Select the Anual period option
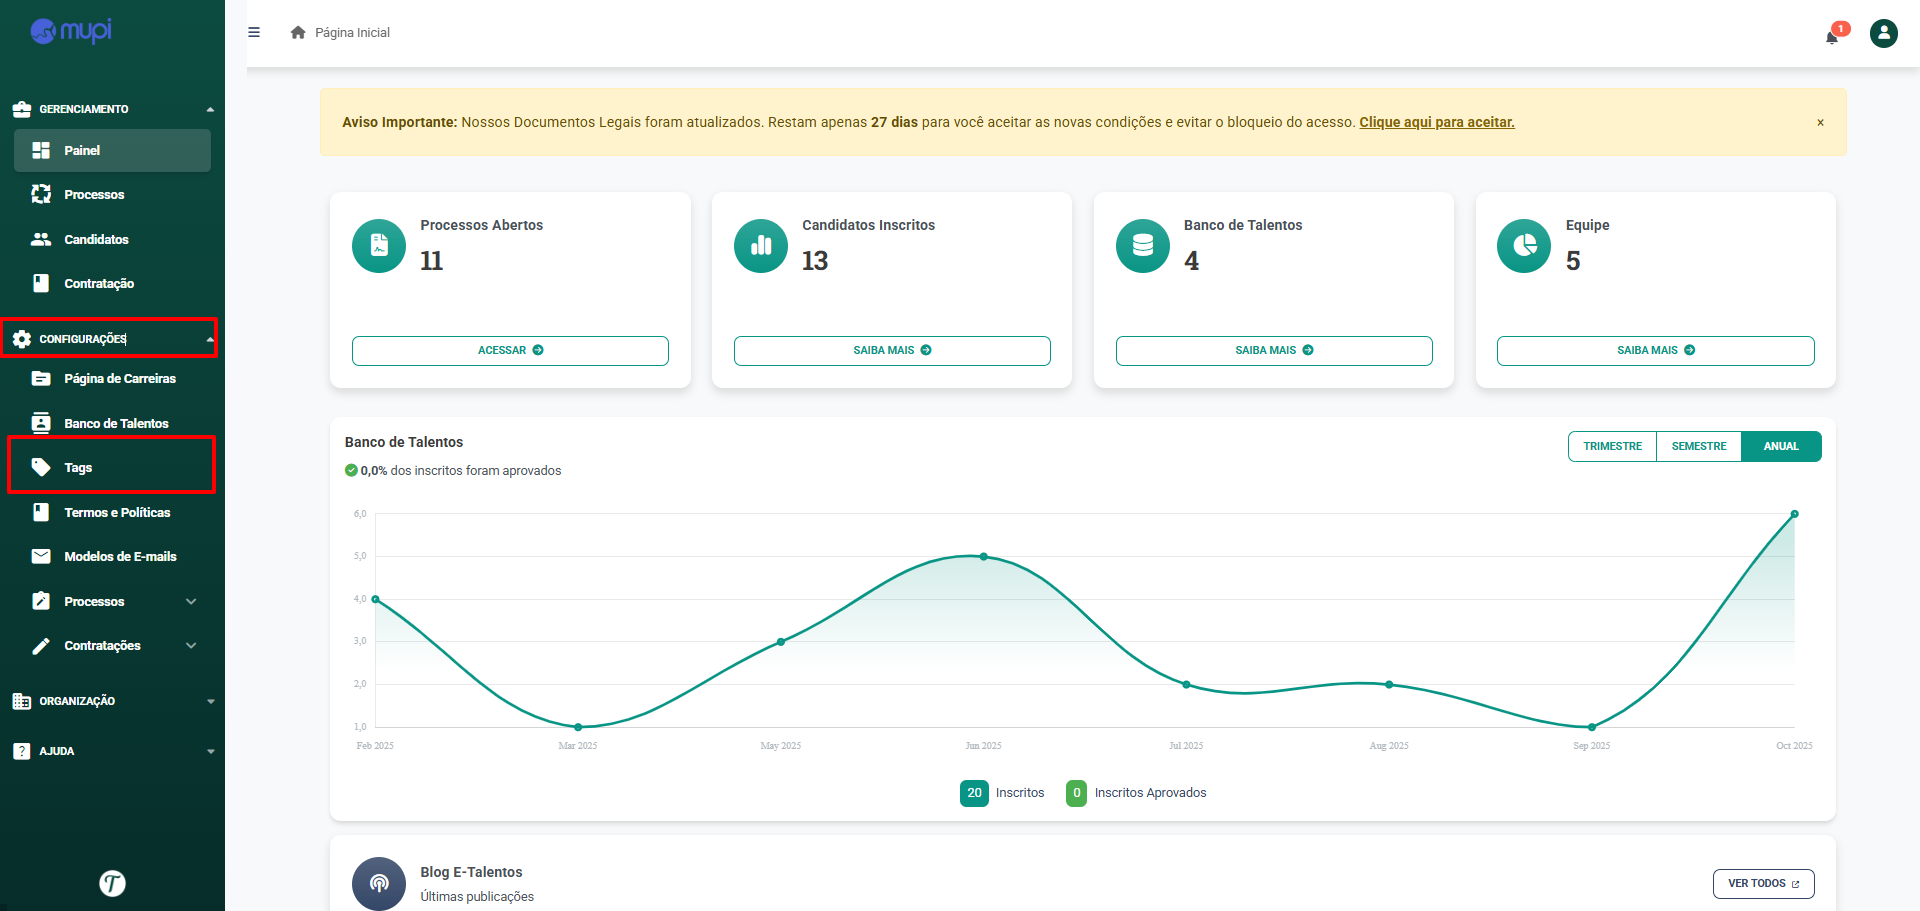1920x911 pixels. [x=1780, y=447]
